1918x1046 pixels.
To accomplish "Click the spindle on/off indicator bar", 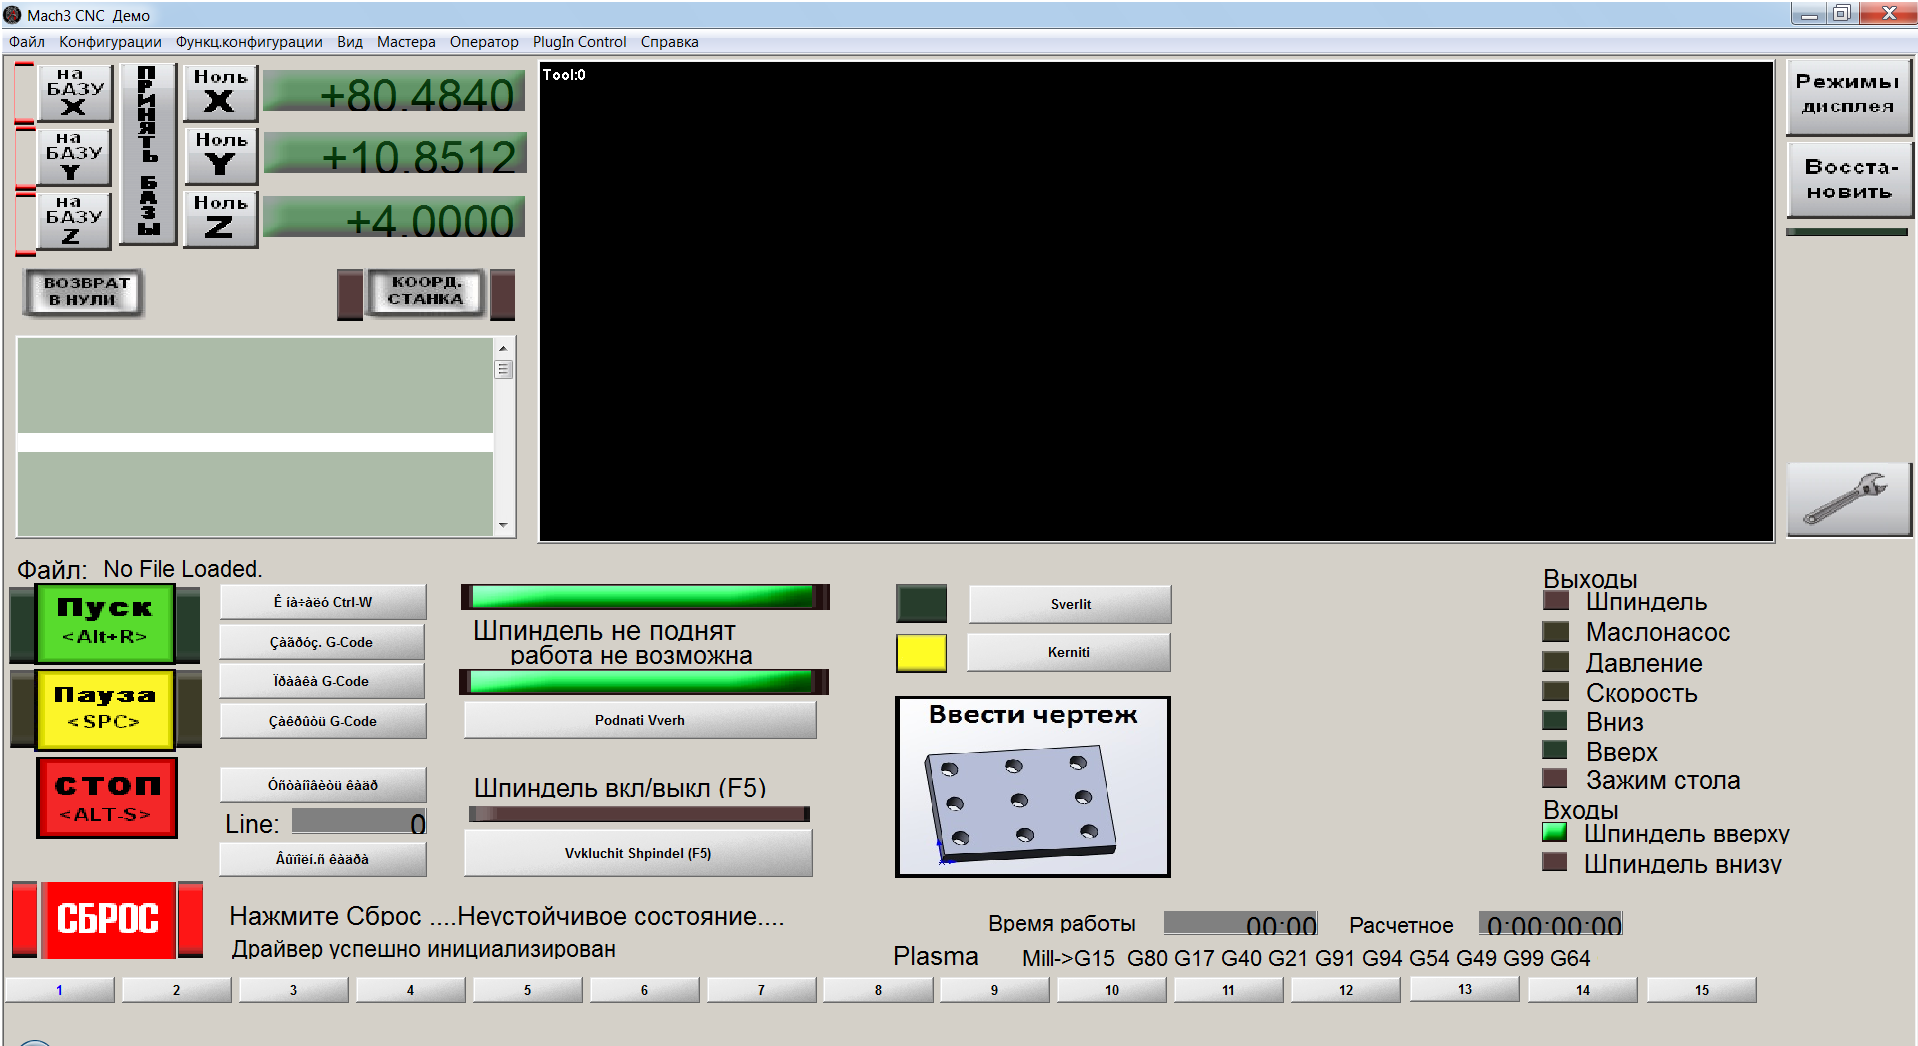I will coord(639,814).
